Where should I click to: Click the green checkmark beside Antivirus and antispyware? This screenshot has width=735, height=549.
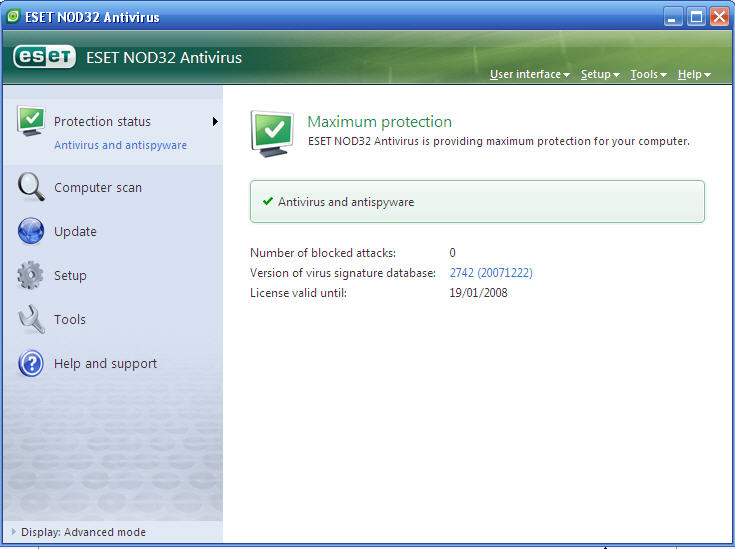pyautogui.click(x=267, y=201)
